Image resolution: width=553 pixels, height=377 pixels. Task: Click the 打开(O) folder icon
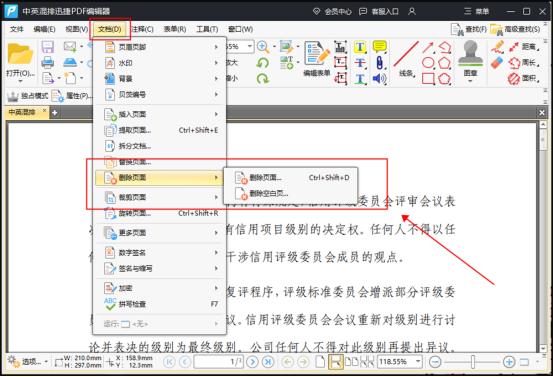click(x=20, y=54)
